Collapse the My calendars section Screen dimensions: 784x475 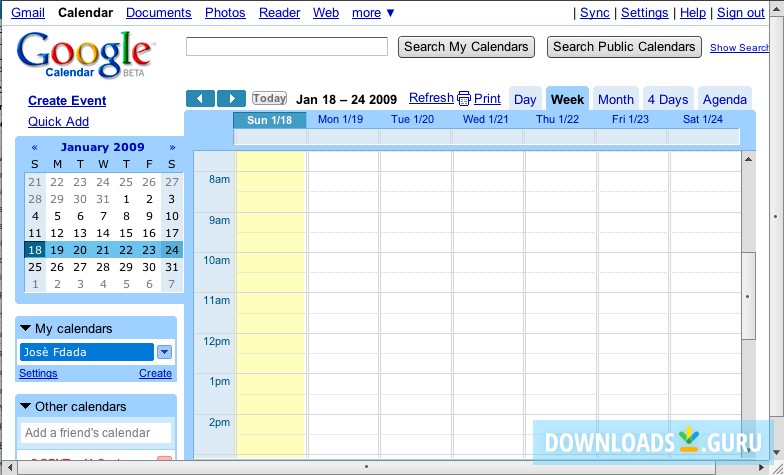[x=26, y=328]
